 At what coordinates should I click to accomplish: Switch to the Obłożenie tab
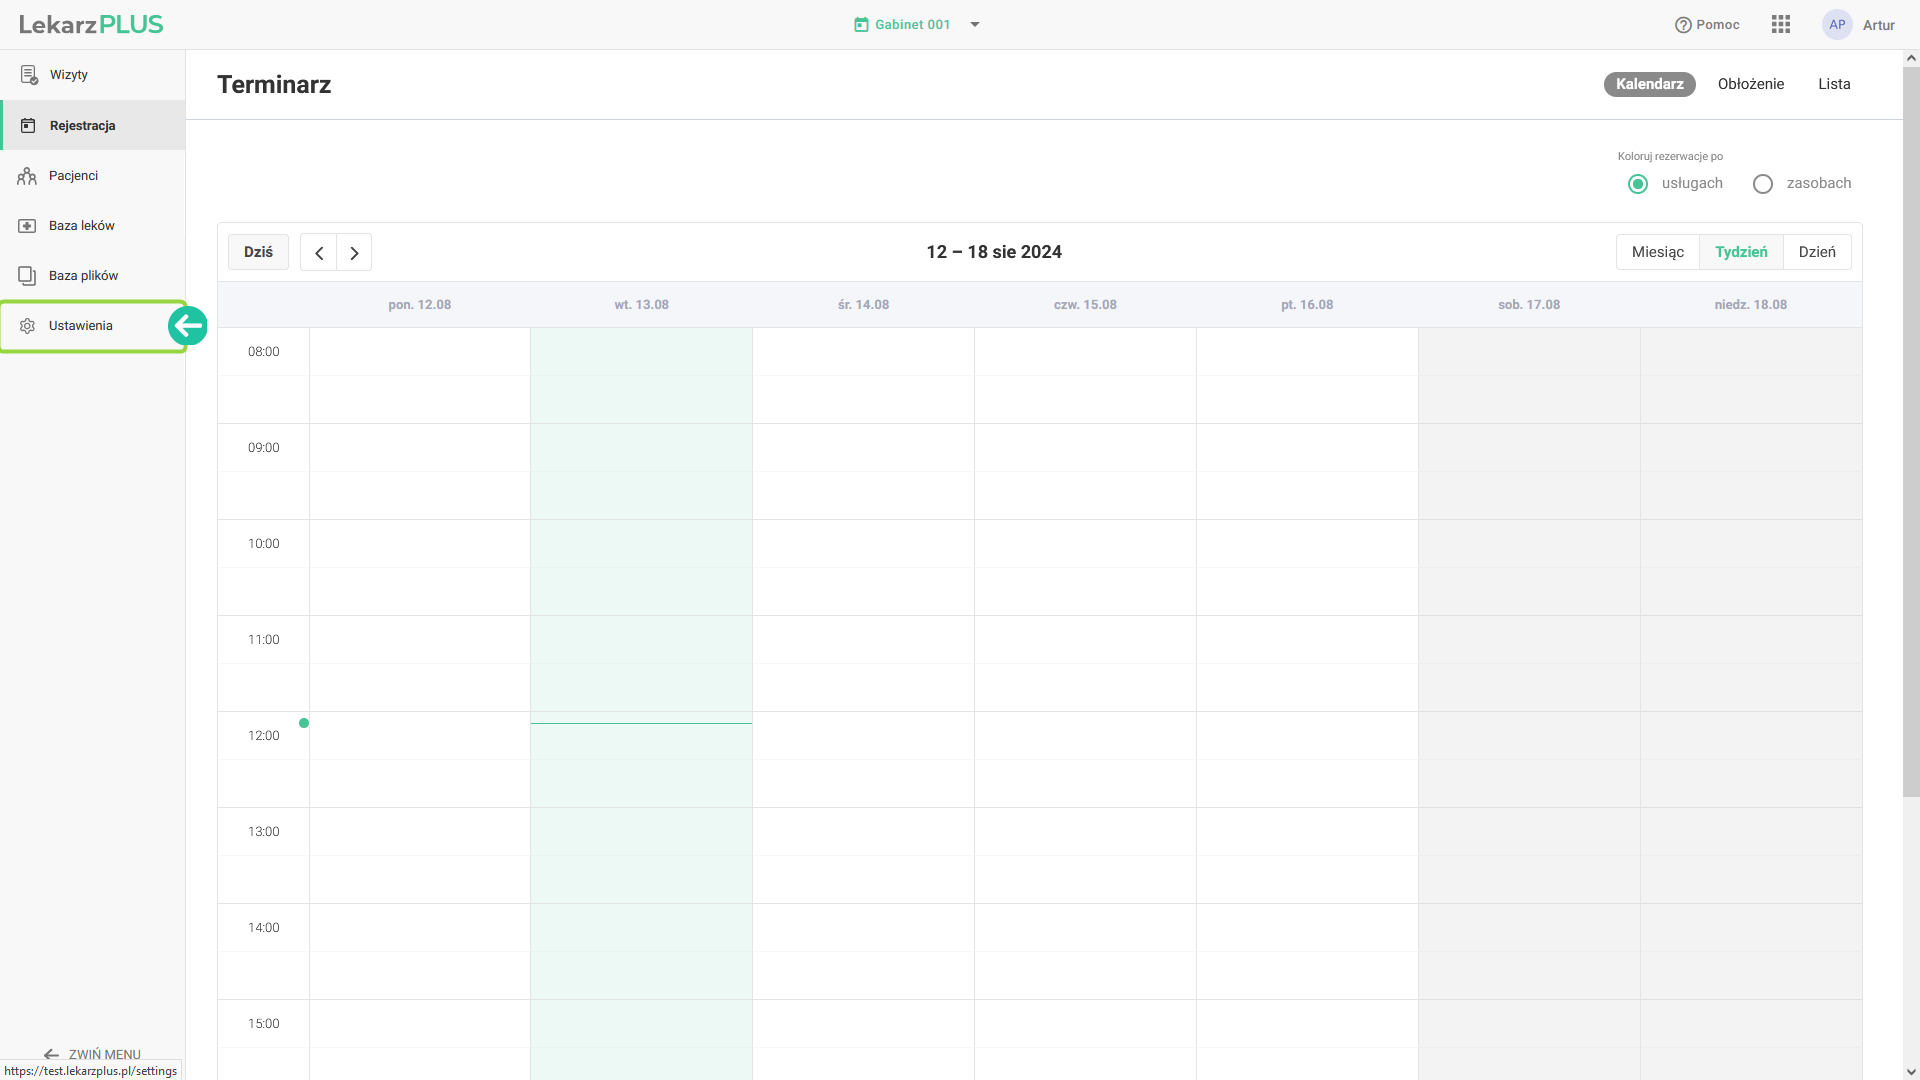point(1751,84)
